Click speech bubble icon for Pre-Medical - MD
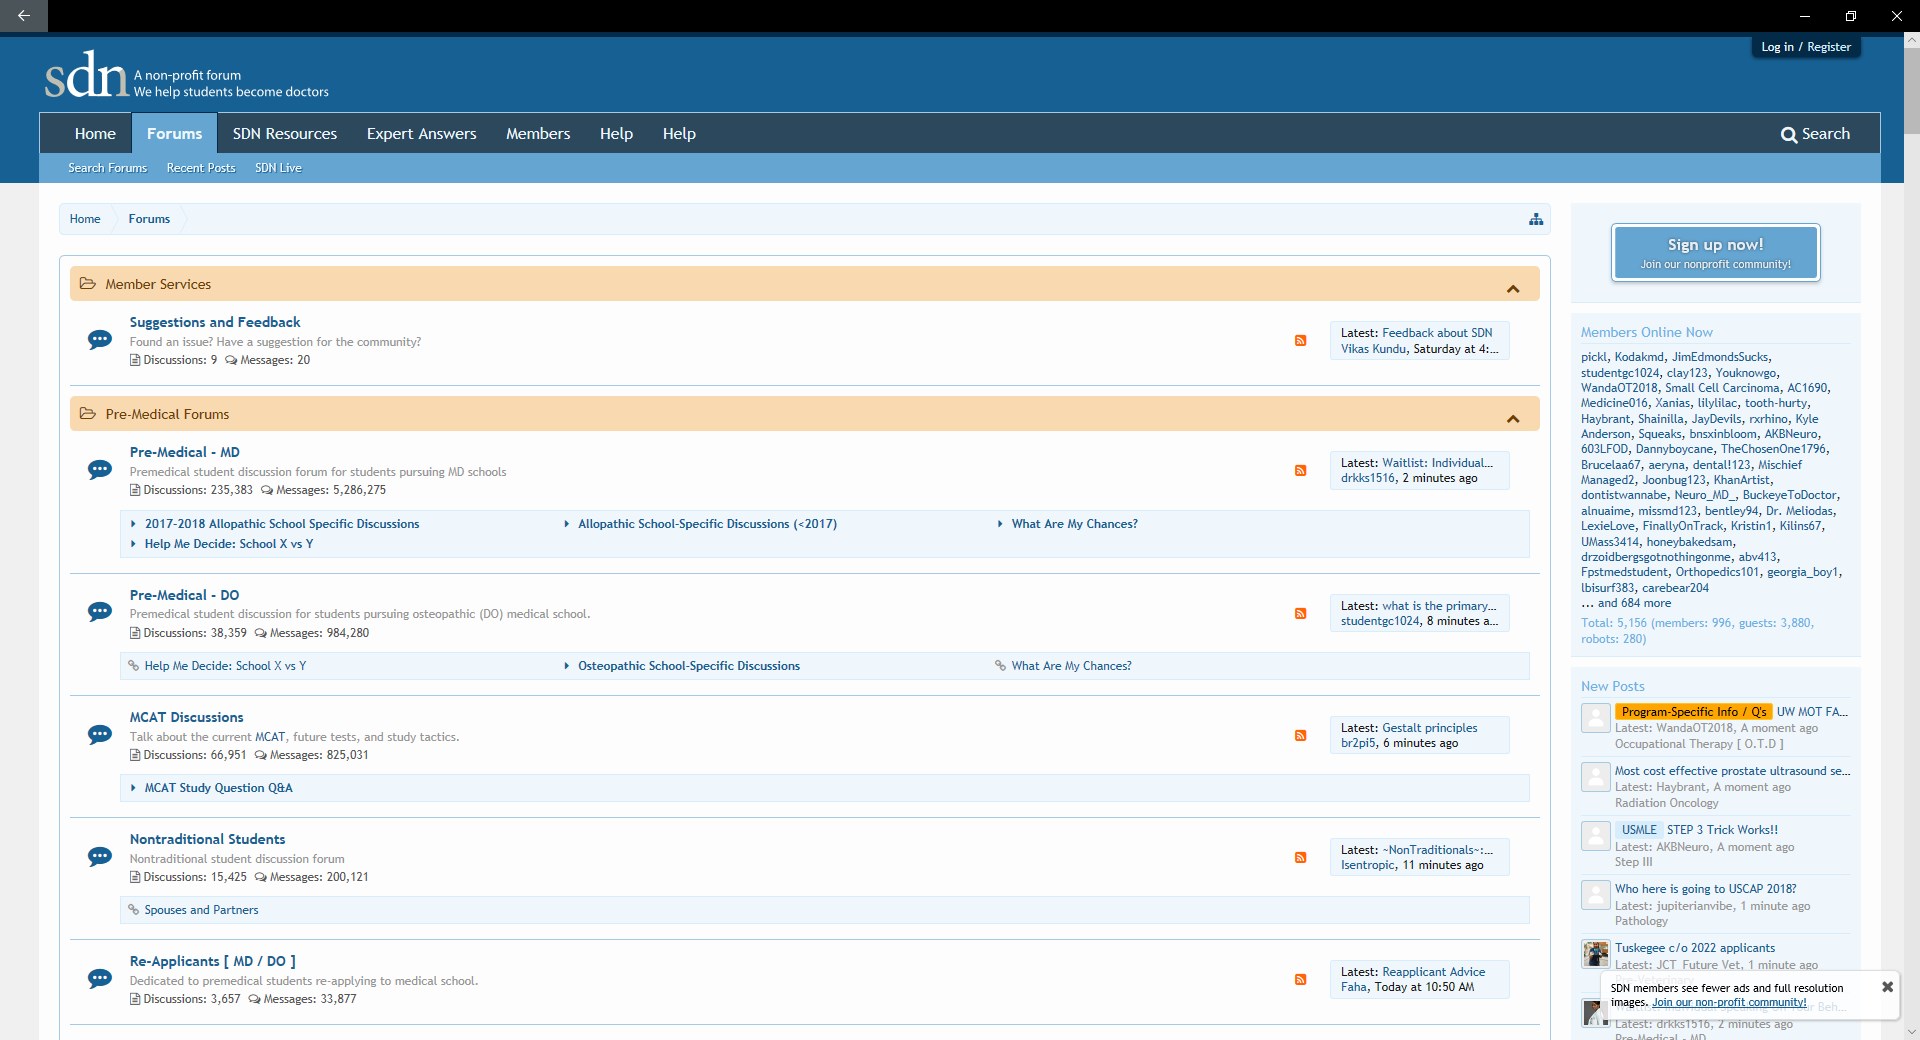Image resolution: width=1920 pixels, height=1040 pixels. coord(100,470)
